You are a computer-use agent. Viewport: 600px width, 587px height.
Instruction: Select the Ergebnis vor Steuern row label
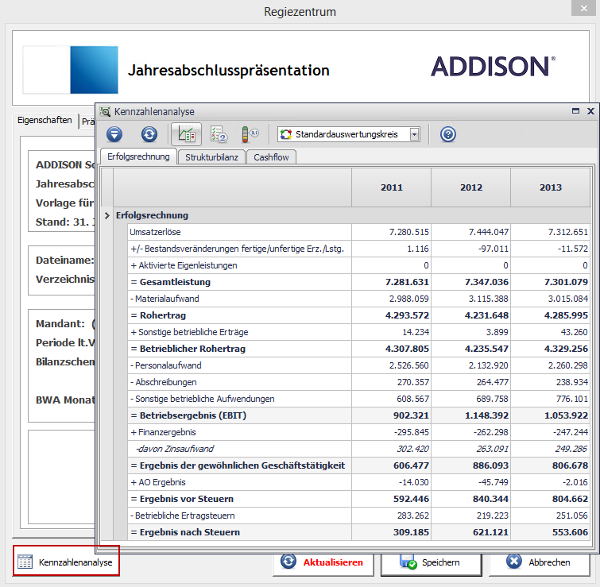pos(182,499)
